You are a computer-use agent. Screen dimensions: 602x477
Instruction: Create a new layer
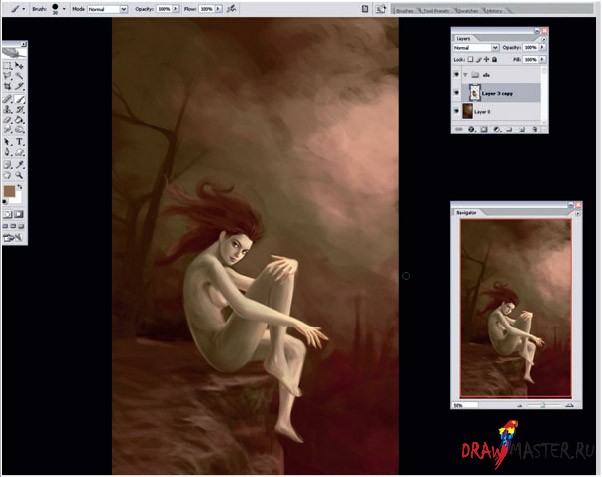point(522,129)
